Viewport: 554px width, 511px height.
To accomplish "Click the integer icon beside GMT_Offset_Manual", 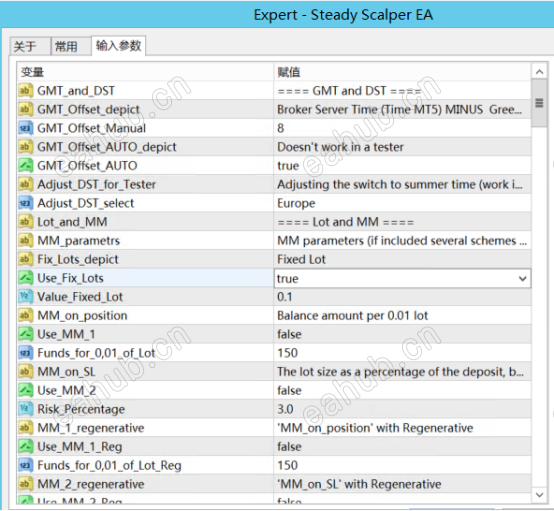I will tap(25, 128).
